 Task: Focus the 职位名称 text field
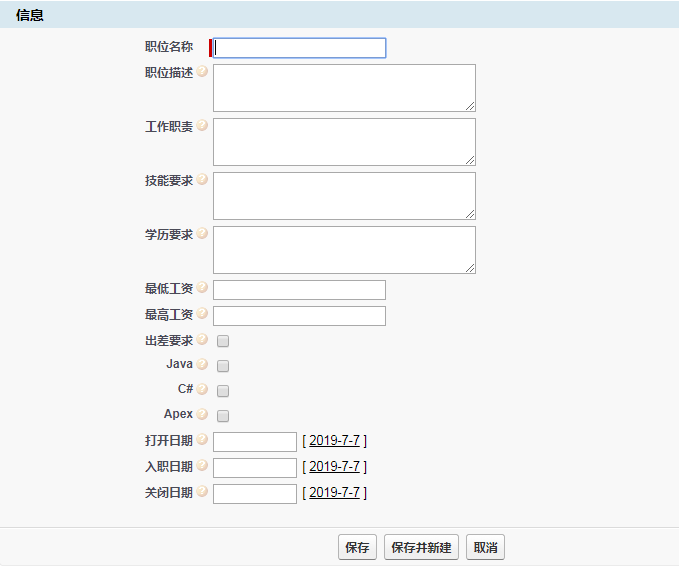click(x=300, y=48)
